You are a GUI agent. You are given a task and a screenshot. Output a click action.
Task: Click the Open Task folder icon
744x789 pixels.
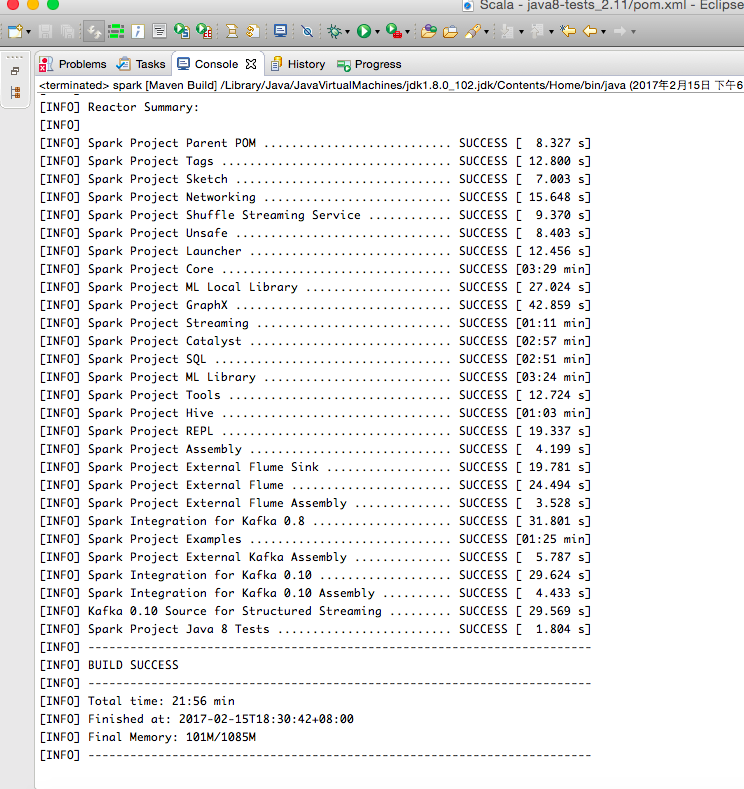point(450,32)
